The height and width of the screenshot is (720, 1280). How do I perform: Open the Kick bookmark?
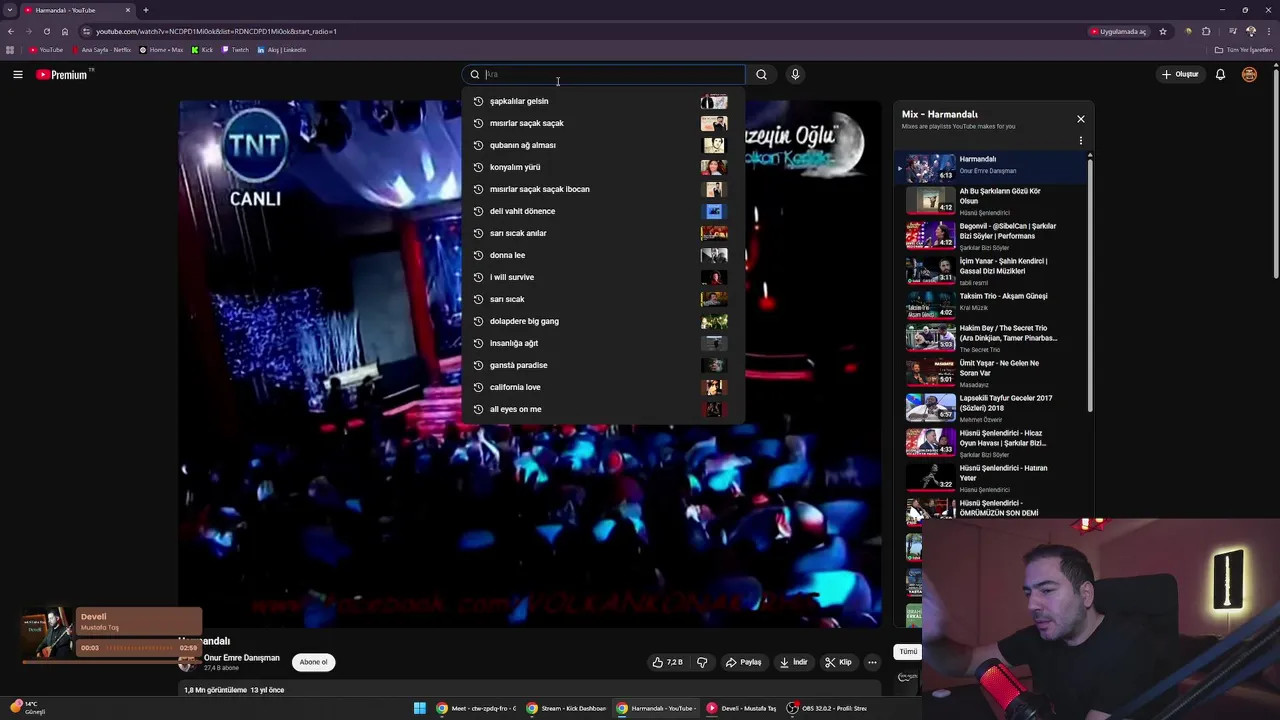pyautogui.click(x=203, y=50)
